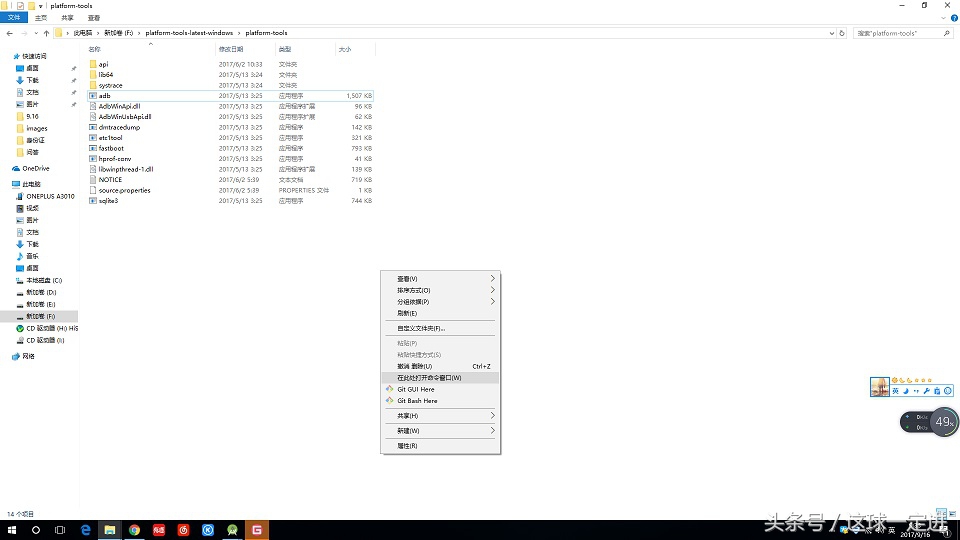Go up one folder level
Viewport: 960px width, 540px height.
coord(47,33)
